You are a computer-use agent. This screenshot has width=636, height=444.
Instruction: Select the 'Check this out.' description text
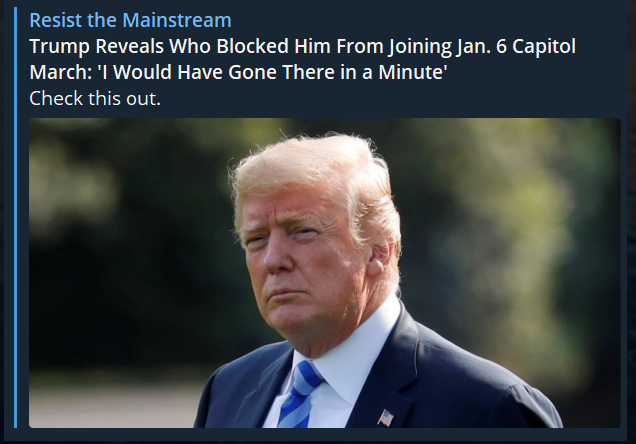(95, 98)
